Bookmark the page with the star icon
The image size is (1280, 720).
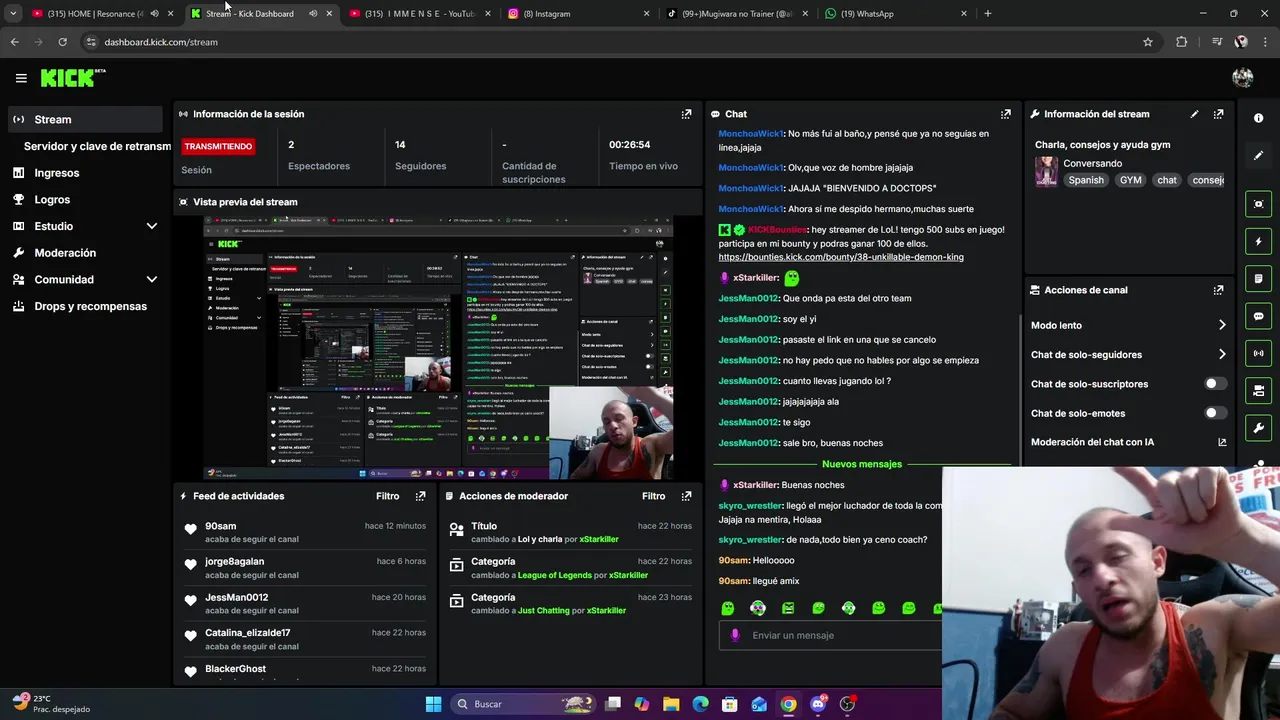click(x=1148, y=42)
